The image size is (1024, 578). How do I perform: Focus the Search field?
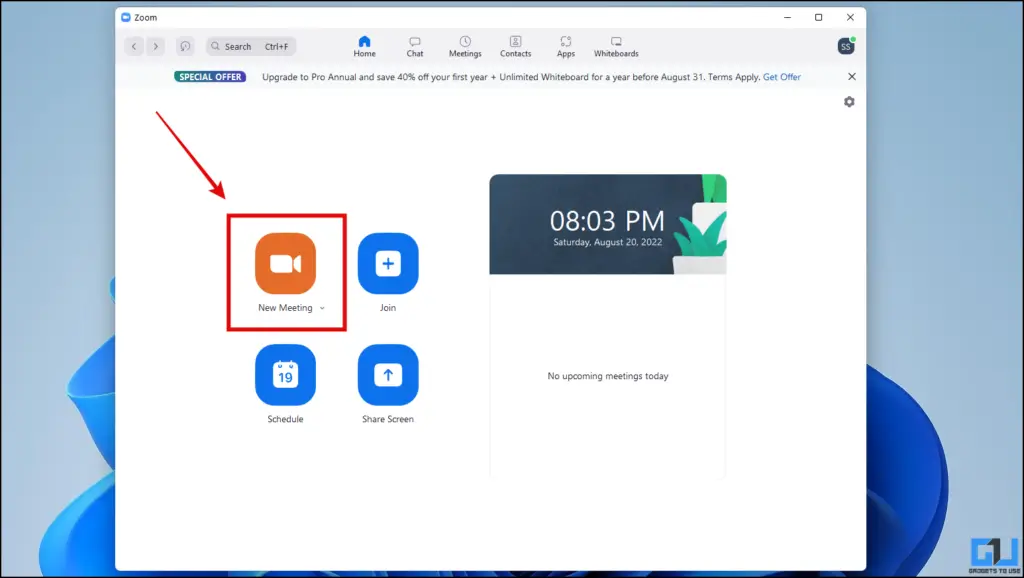251,46
